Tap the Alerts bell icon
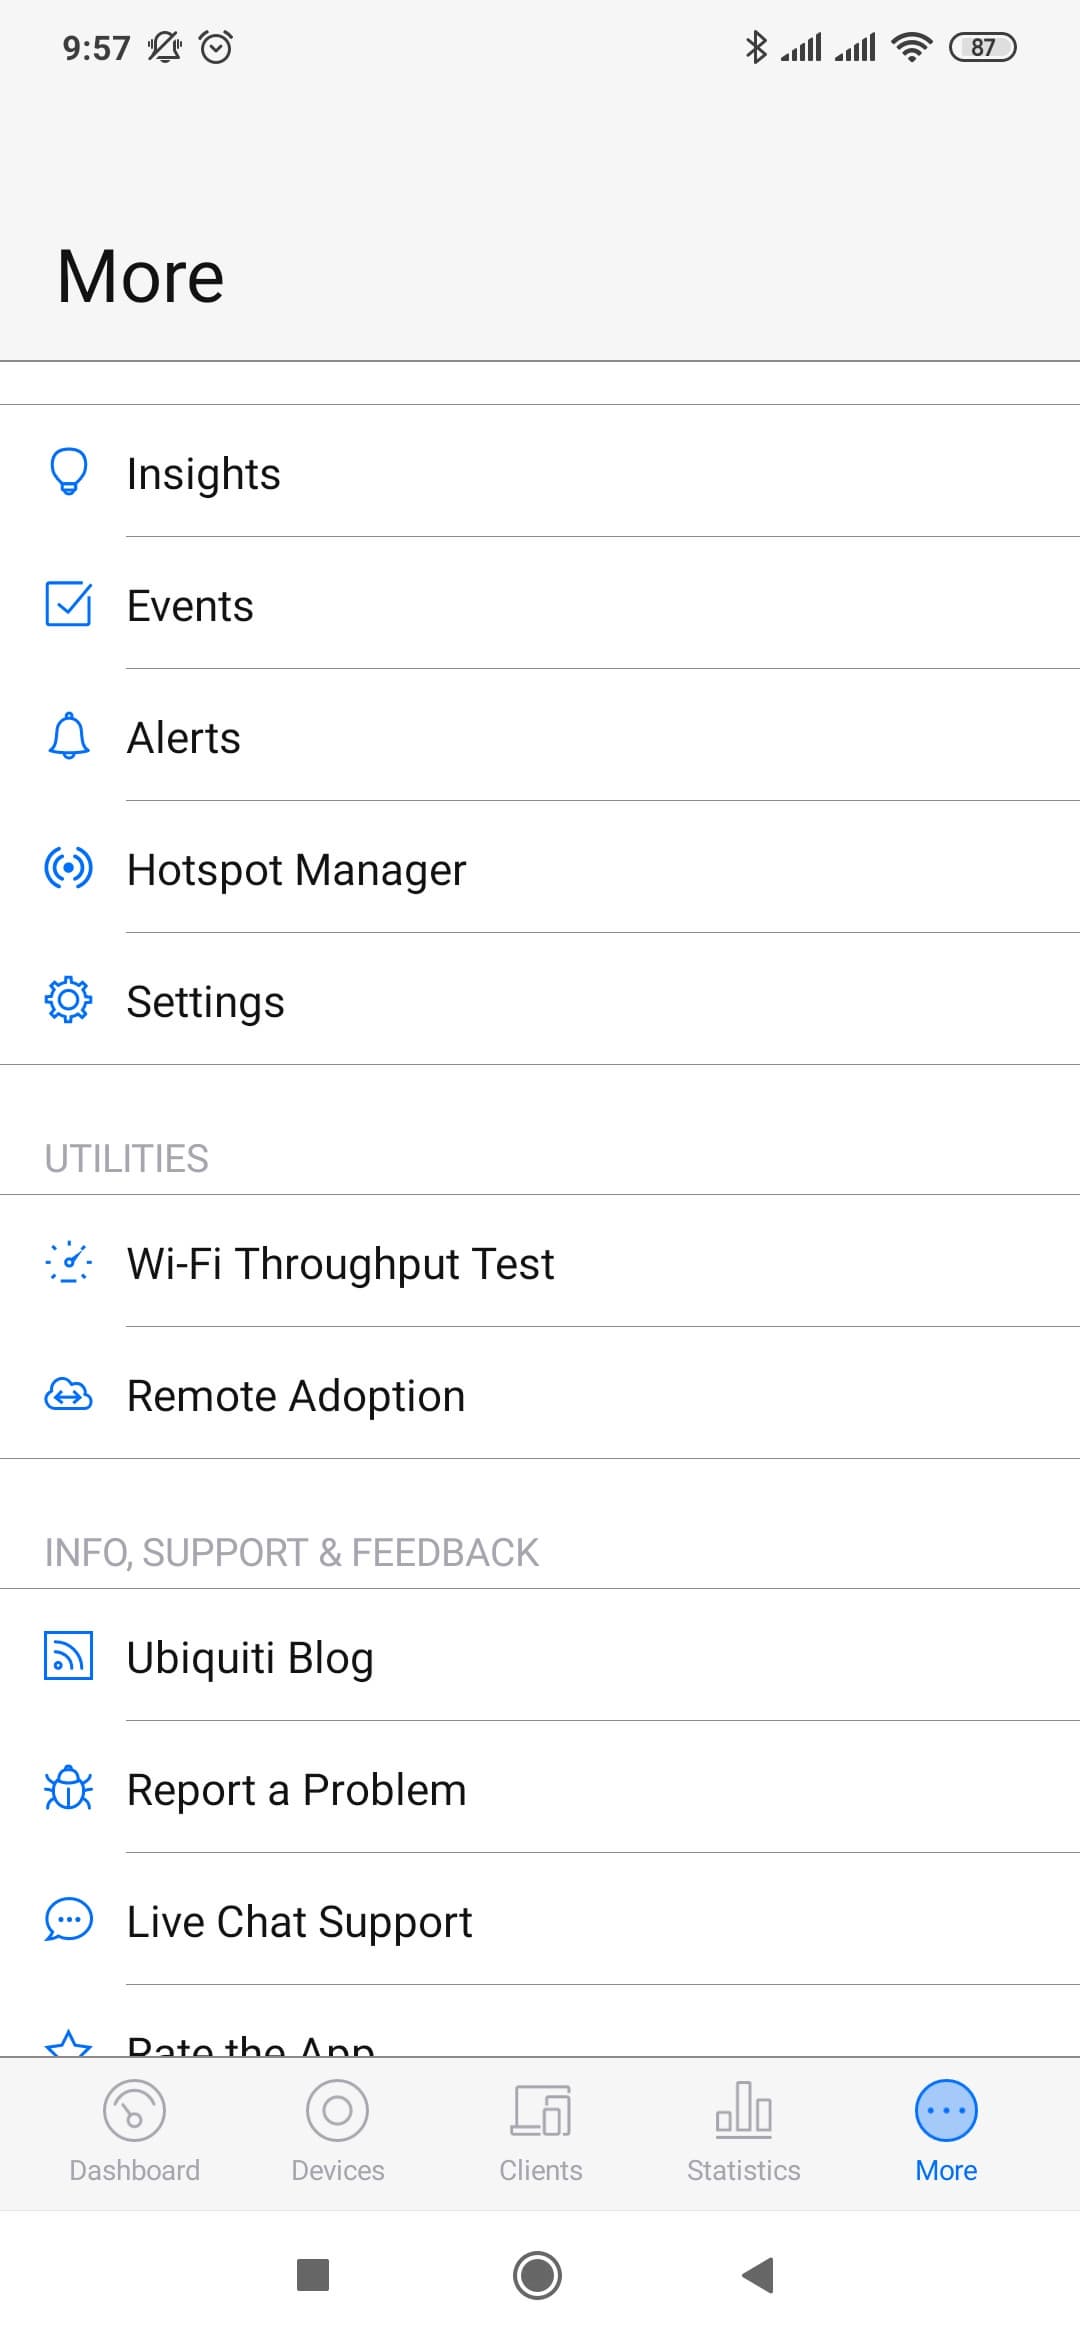Screen dimensions: 1080x2340 click(68, 736)
